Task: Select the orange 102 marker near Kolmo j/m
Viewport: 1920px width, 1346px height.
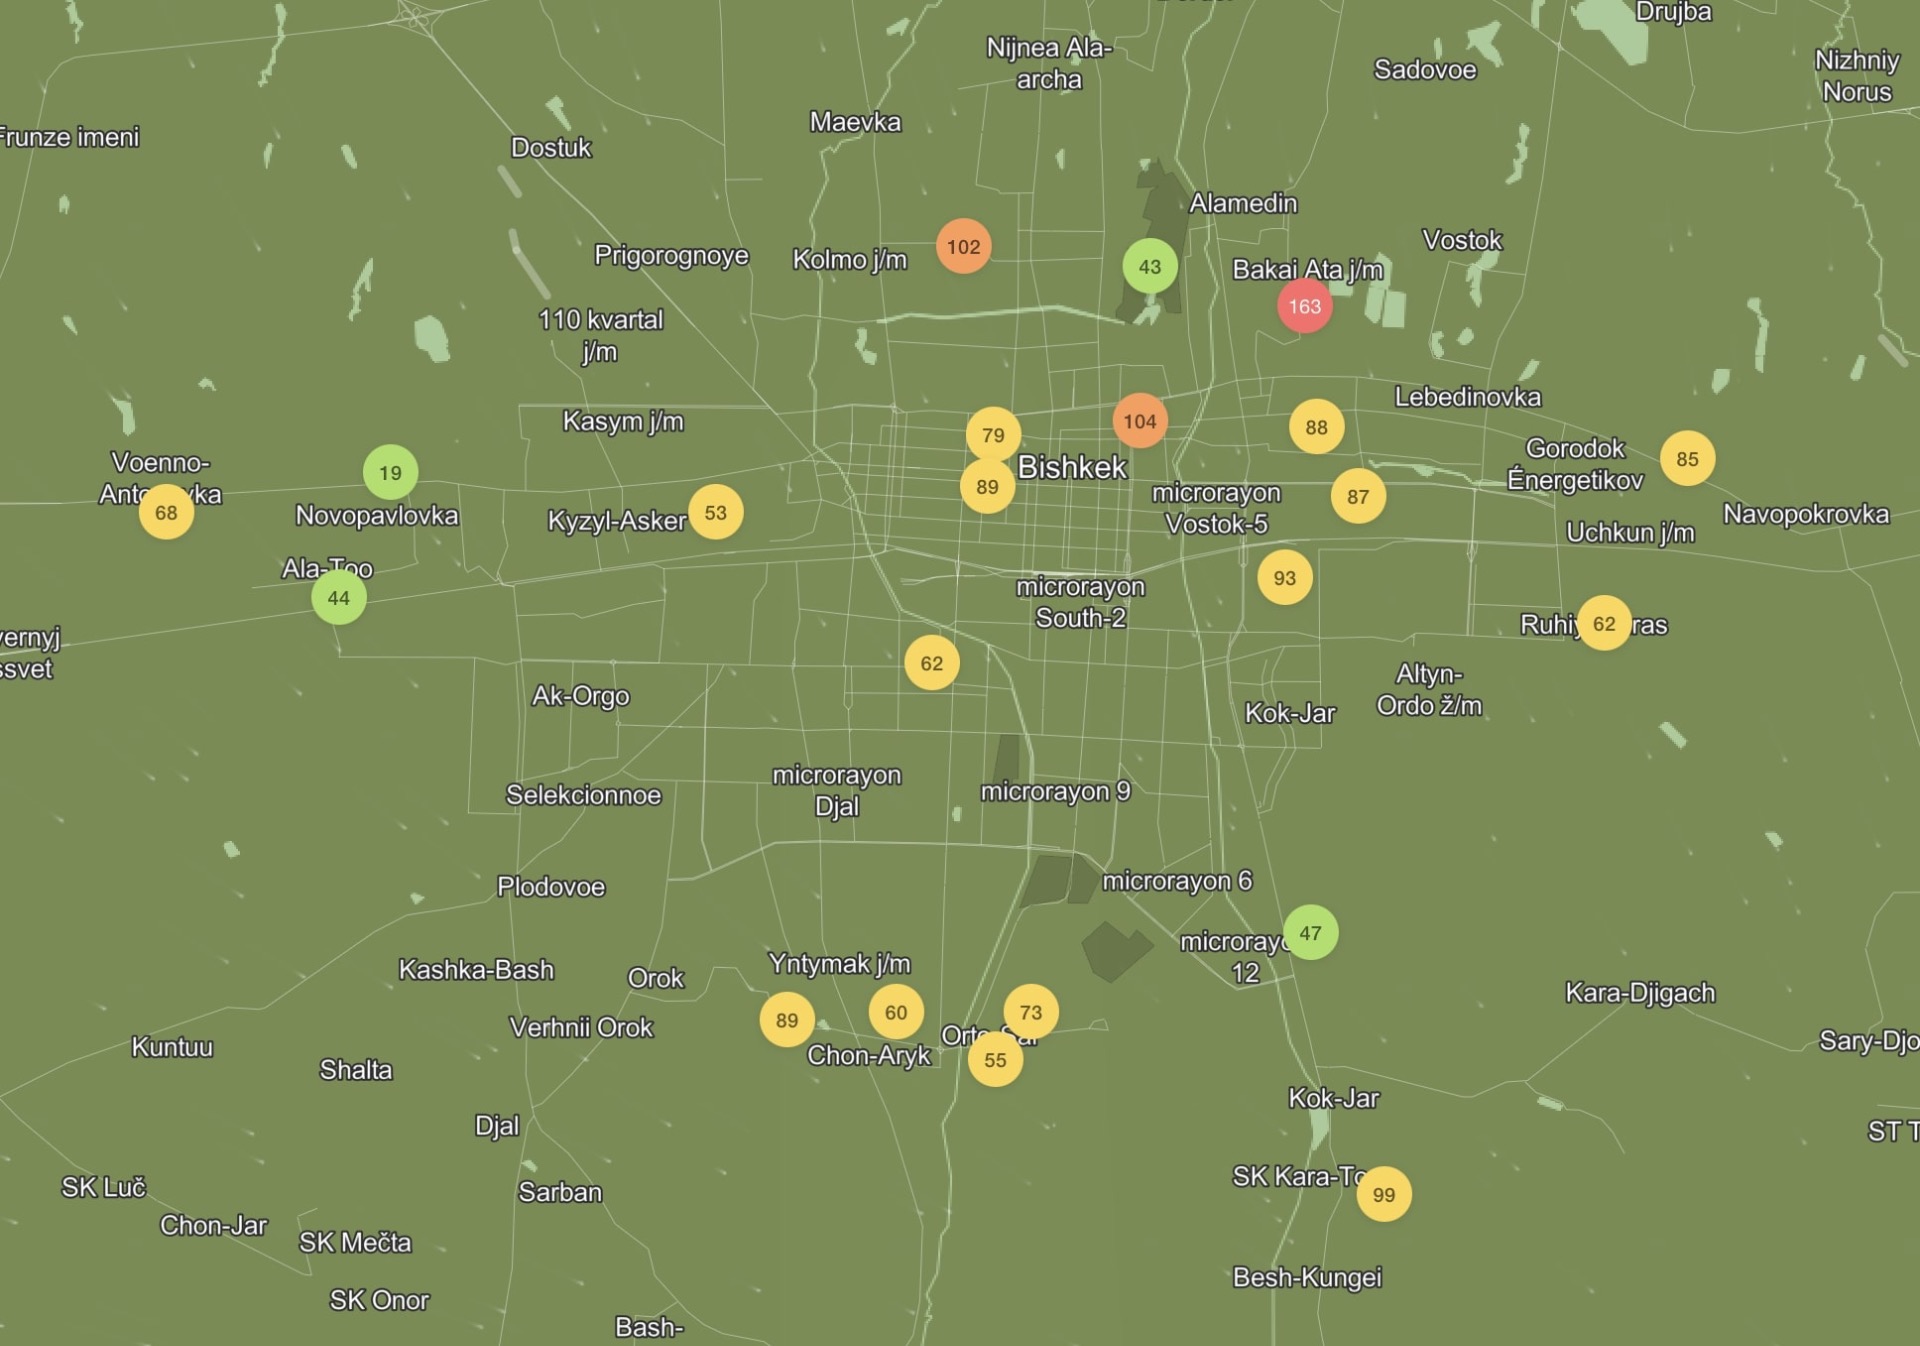Action: click(963, 246)
